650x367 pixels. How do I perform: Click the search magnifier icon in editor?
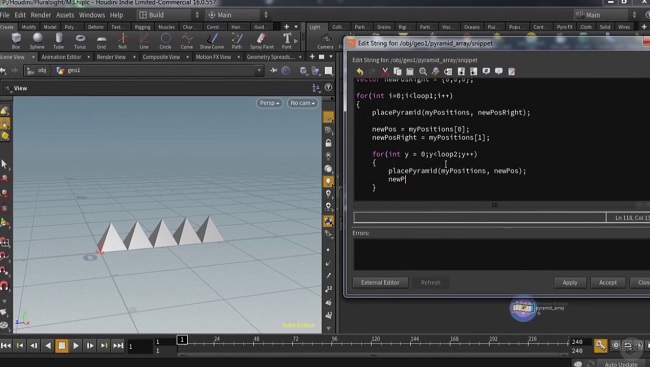coord(423,71)
